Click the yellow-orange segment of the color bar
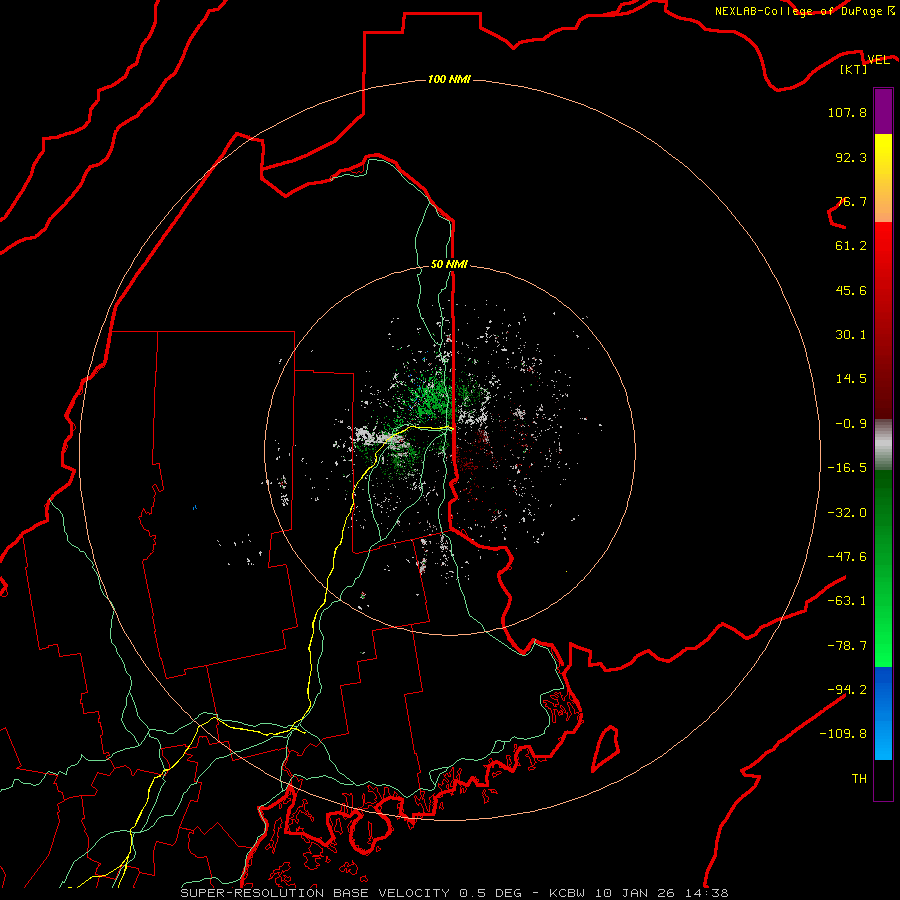The image size is (900, 900). point(883,178)
